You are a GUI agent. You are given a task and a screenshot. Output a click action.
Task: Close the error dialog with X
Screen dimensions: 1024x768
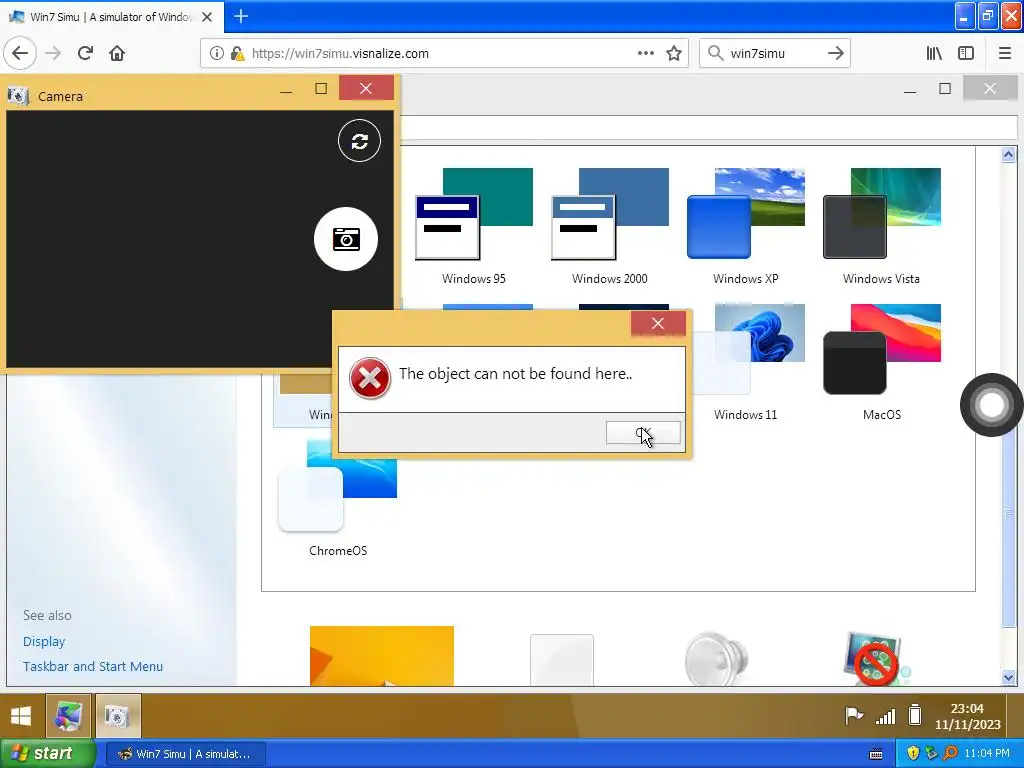pos(658,323)
